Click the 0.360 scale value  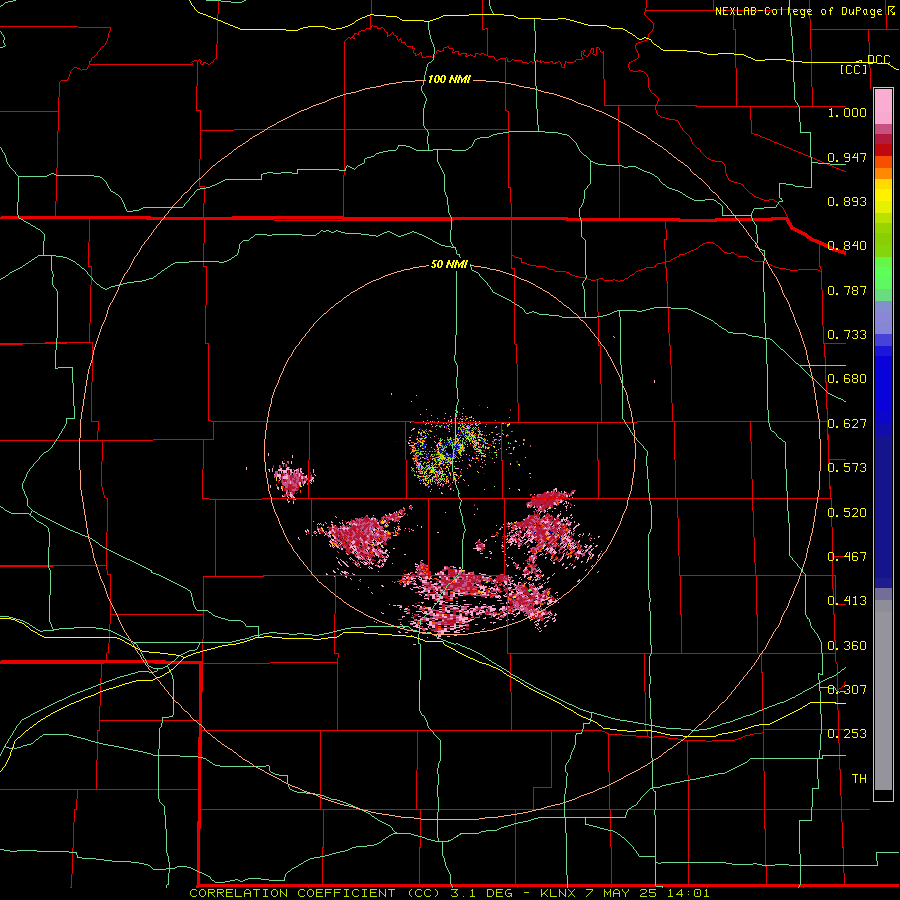847,646
